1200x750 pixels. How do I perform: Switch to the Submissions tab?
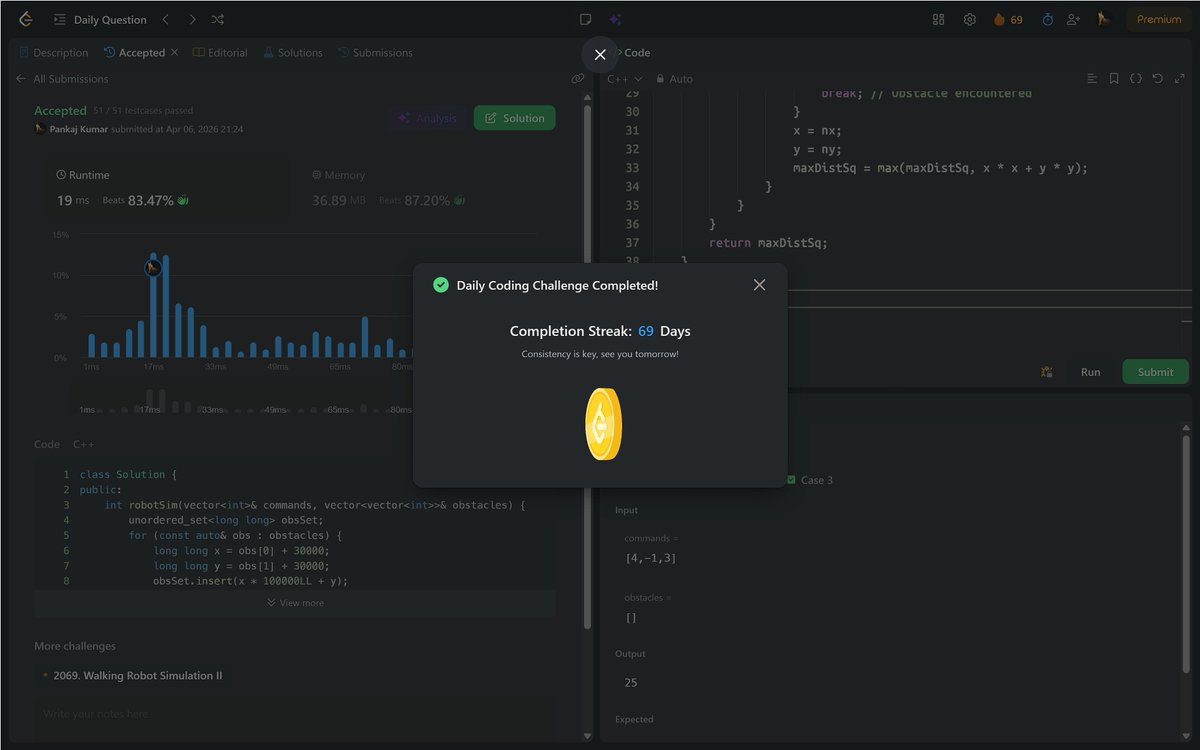[375, 53]
